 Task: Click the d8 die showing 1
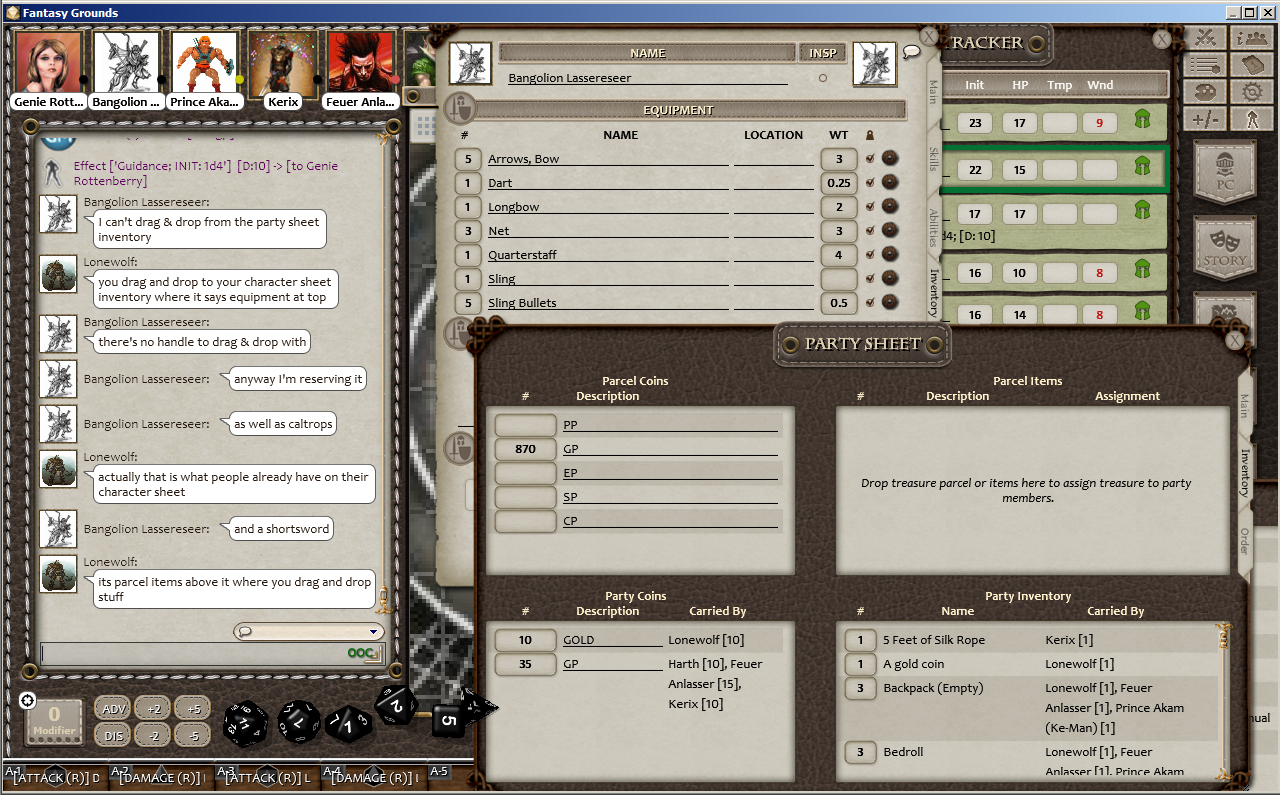pyautogui.click(x=349, y=724)
